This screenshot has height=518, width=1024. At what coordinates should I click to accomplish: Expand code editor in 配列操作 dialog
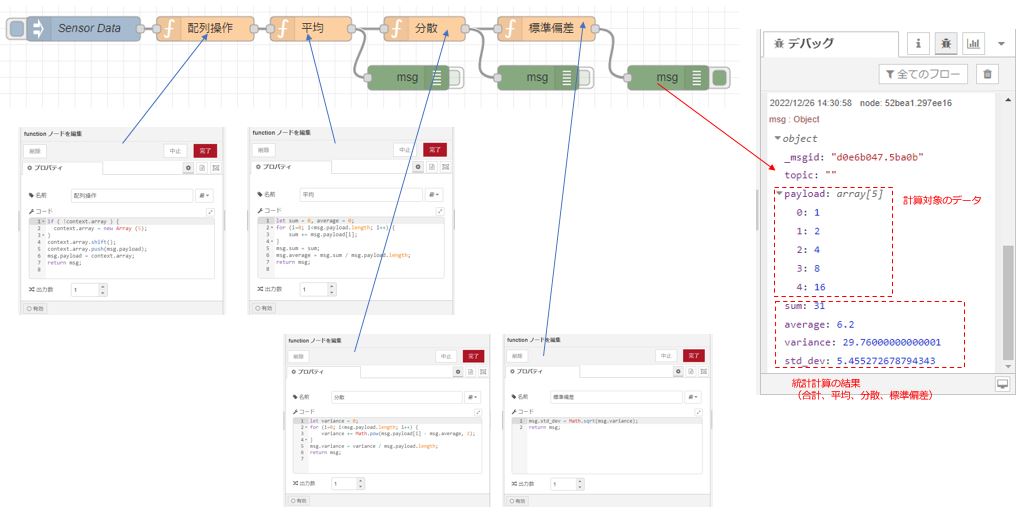point(211,211)
